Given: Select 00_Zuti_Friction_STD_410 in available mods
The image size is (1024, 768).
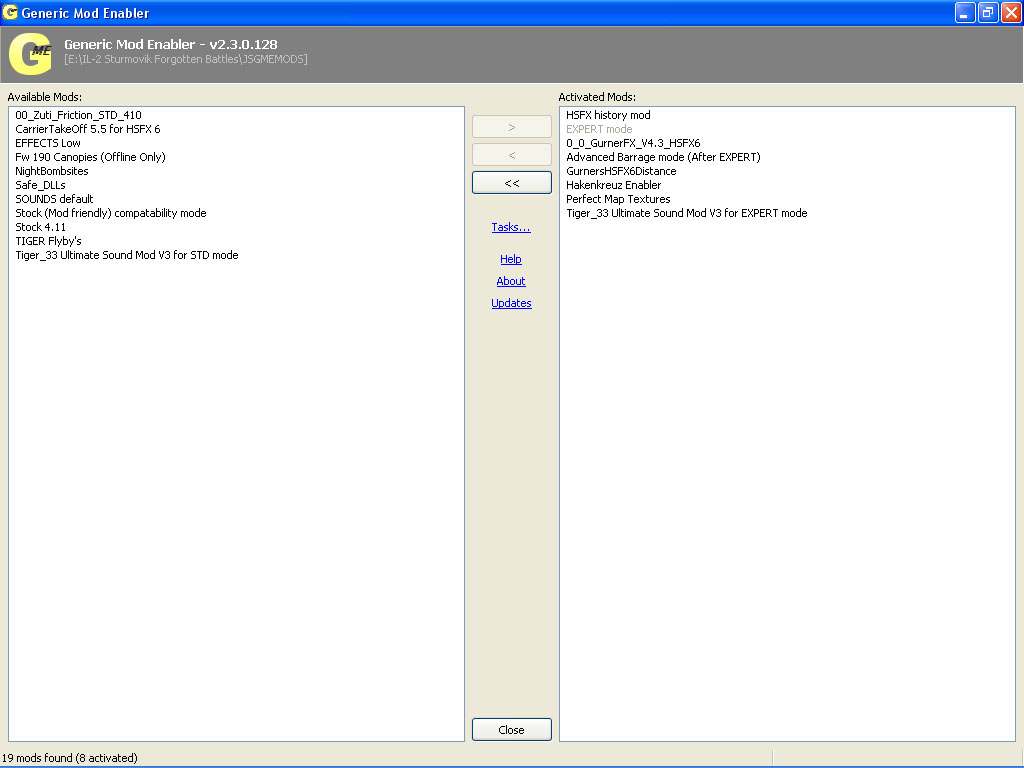Looking at the screenshot, I should tap(78, 115).
